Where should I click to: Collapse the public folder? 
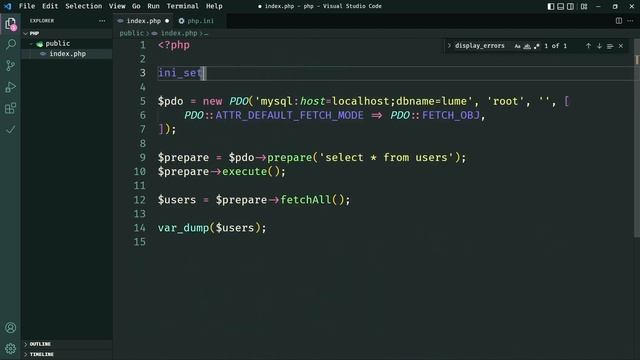(67, 43)
